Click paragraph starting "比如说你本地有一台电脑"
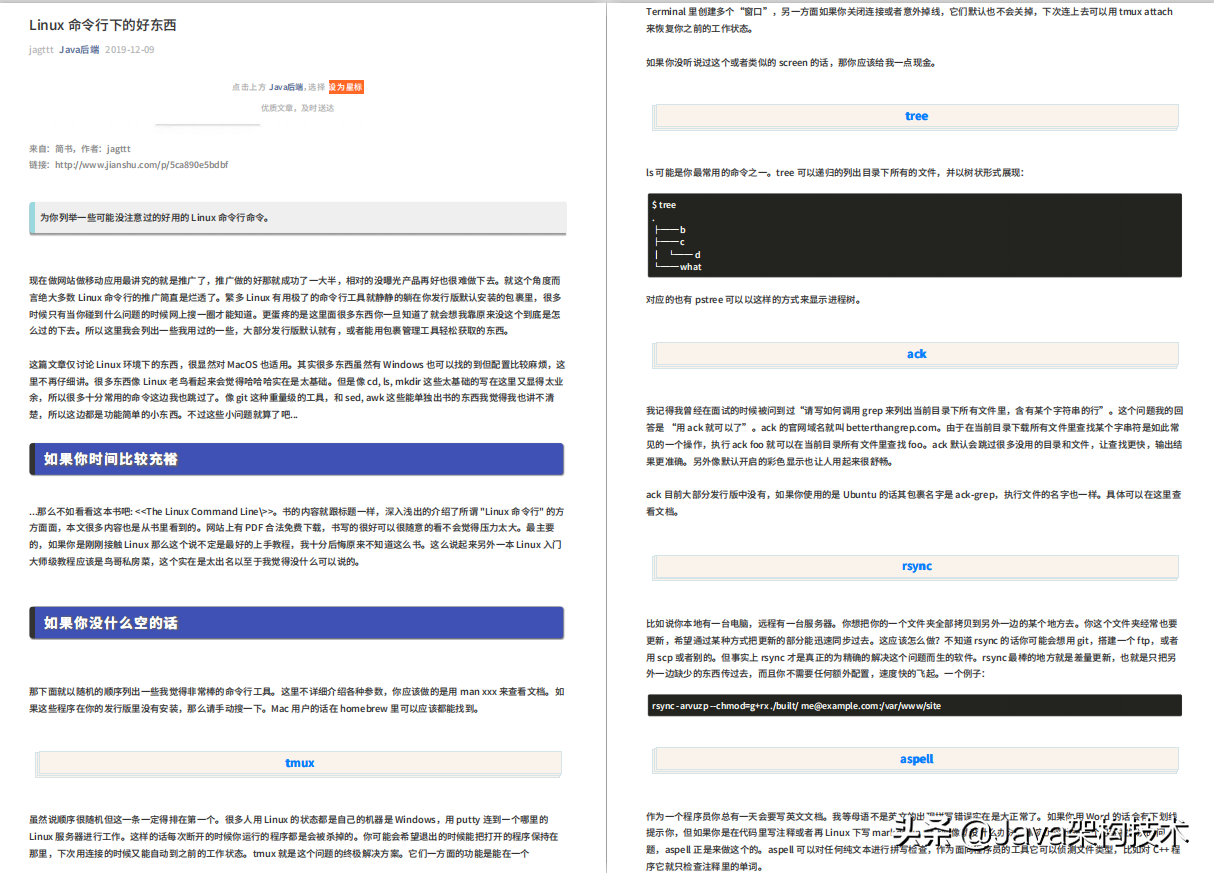Image resolution: width=1214 pixels, height=873 pixels. click(x=914, y=648)
